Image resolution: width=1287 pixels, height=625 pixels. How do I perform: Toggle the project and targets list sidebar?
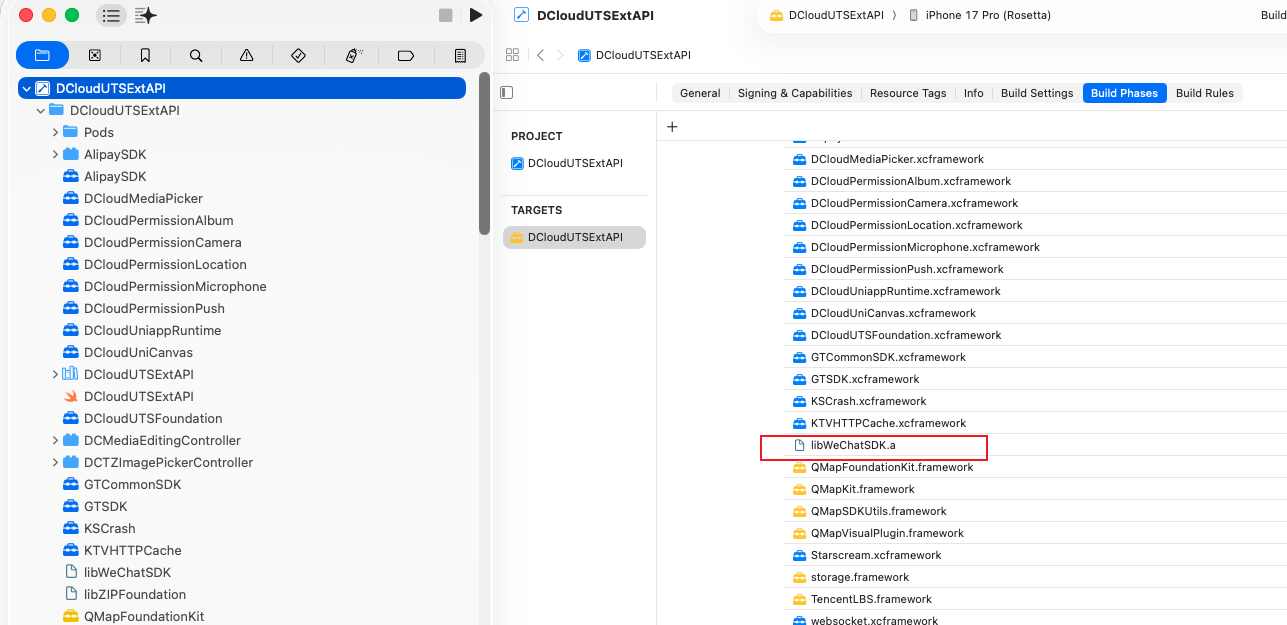[x=506, y=93]
